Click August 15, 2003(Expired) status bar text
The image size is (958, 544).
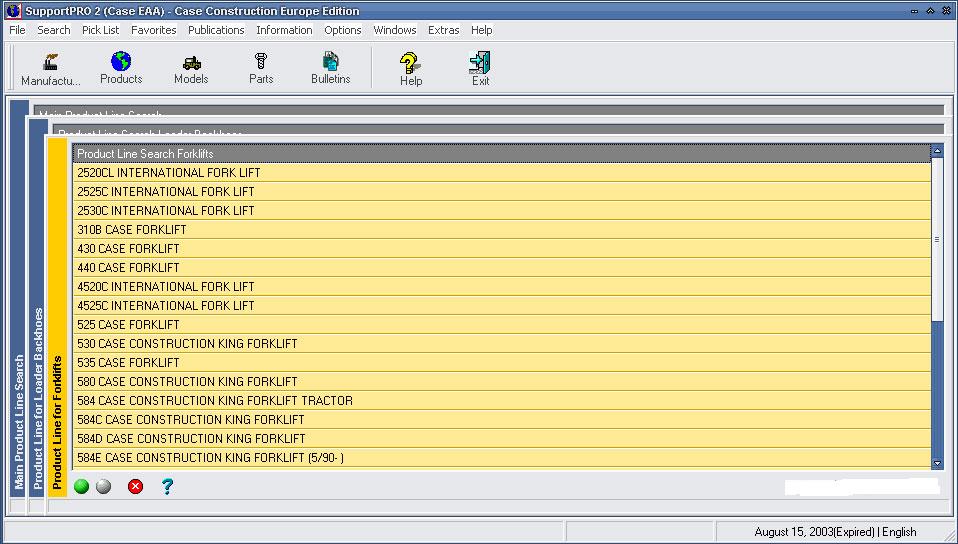tap(814, 532)
